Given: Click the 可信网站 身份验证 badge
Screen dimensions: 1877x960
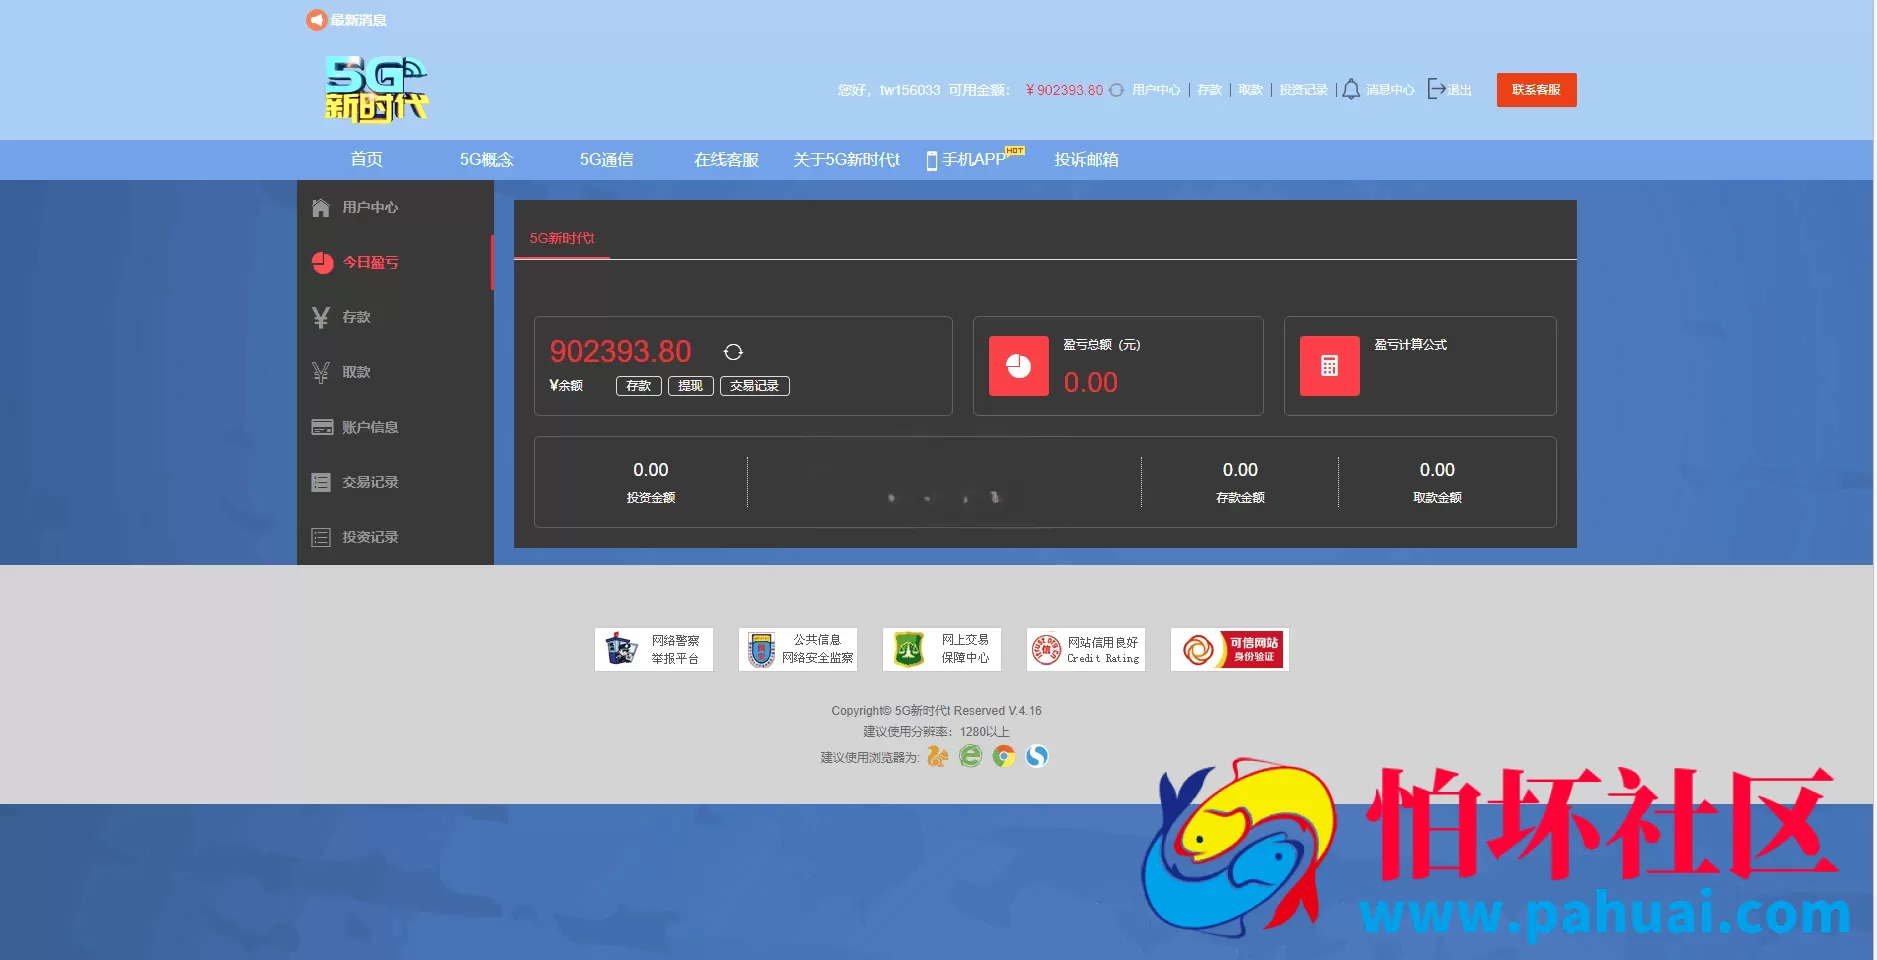Looking at the screenshot, I should (1229, 650).
